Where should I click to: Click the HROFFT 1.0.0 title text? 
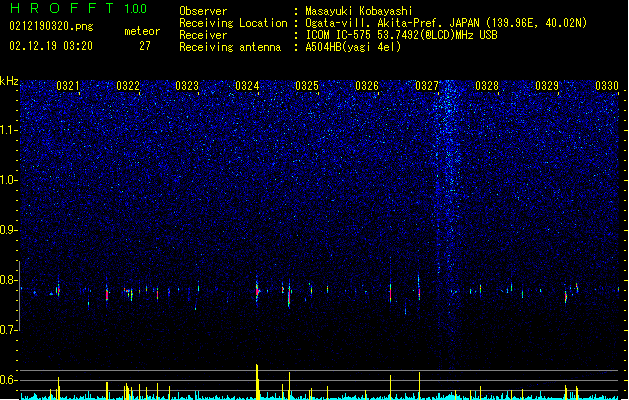pos(78,8)
